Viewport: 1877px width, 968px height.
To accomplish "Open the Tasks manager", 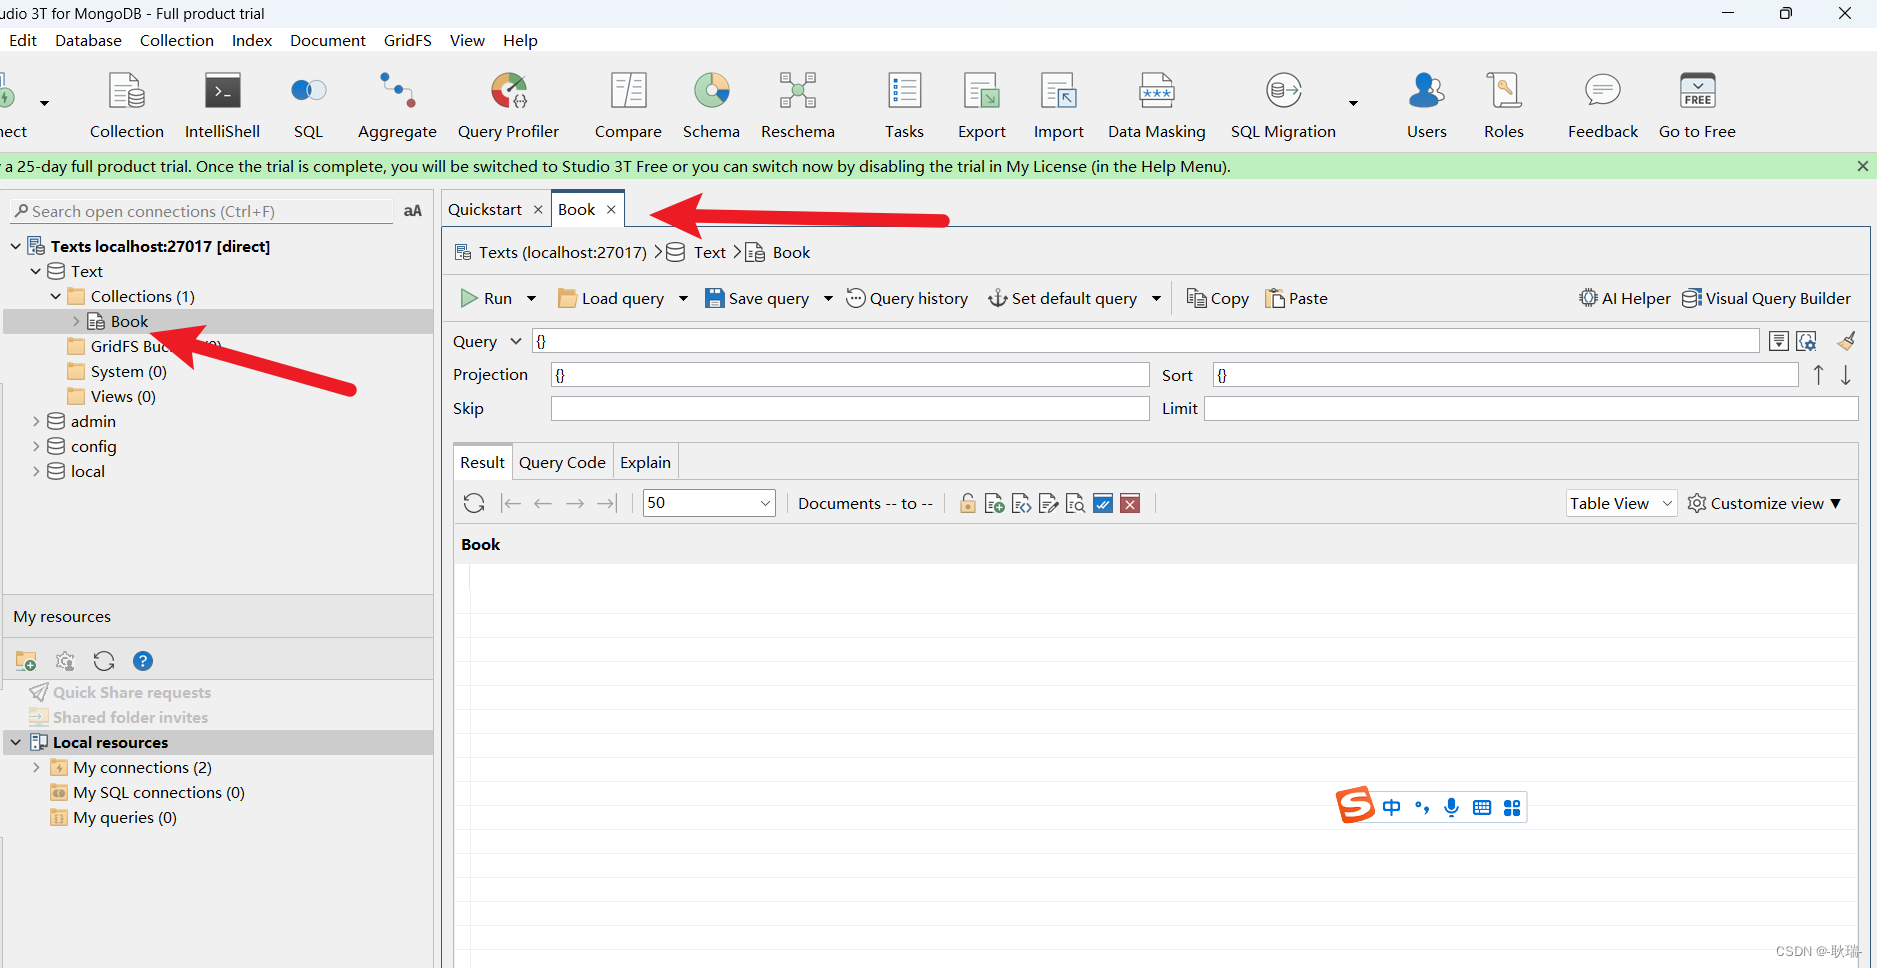I will point(904,105).
